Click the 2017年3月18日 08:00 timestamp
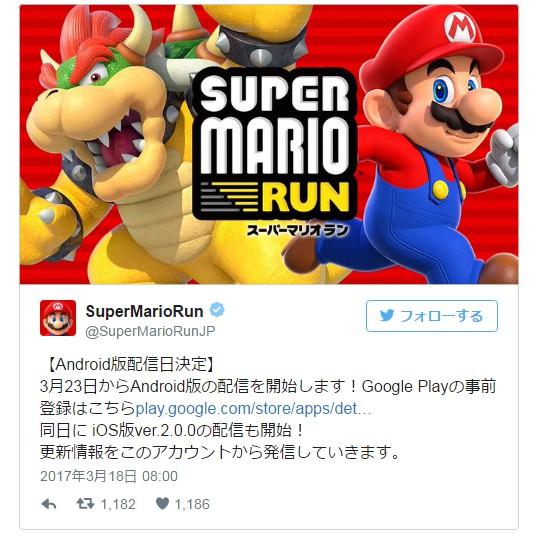 [109, 476]
